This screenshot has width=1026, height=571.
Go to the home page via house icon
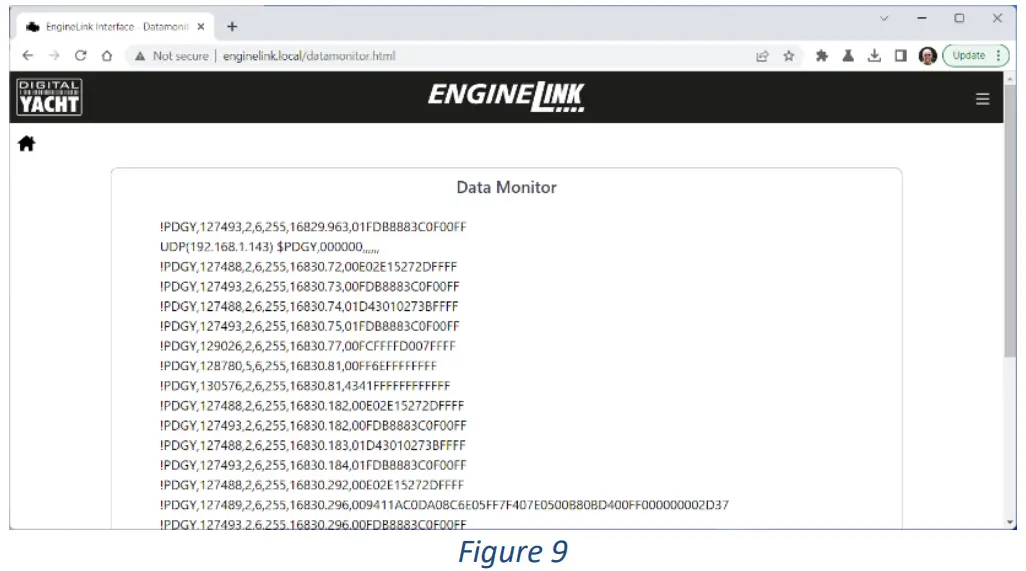click(x=26, y=143)
